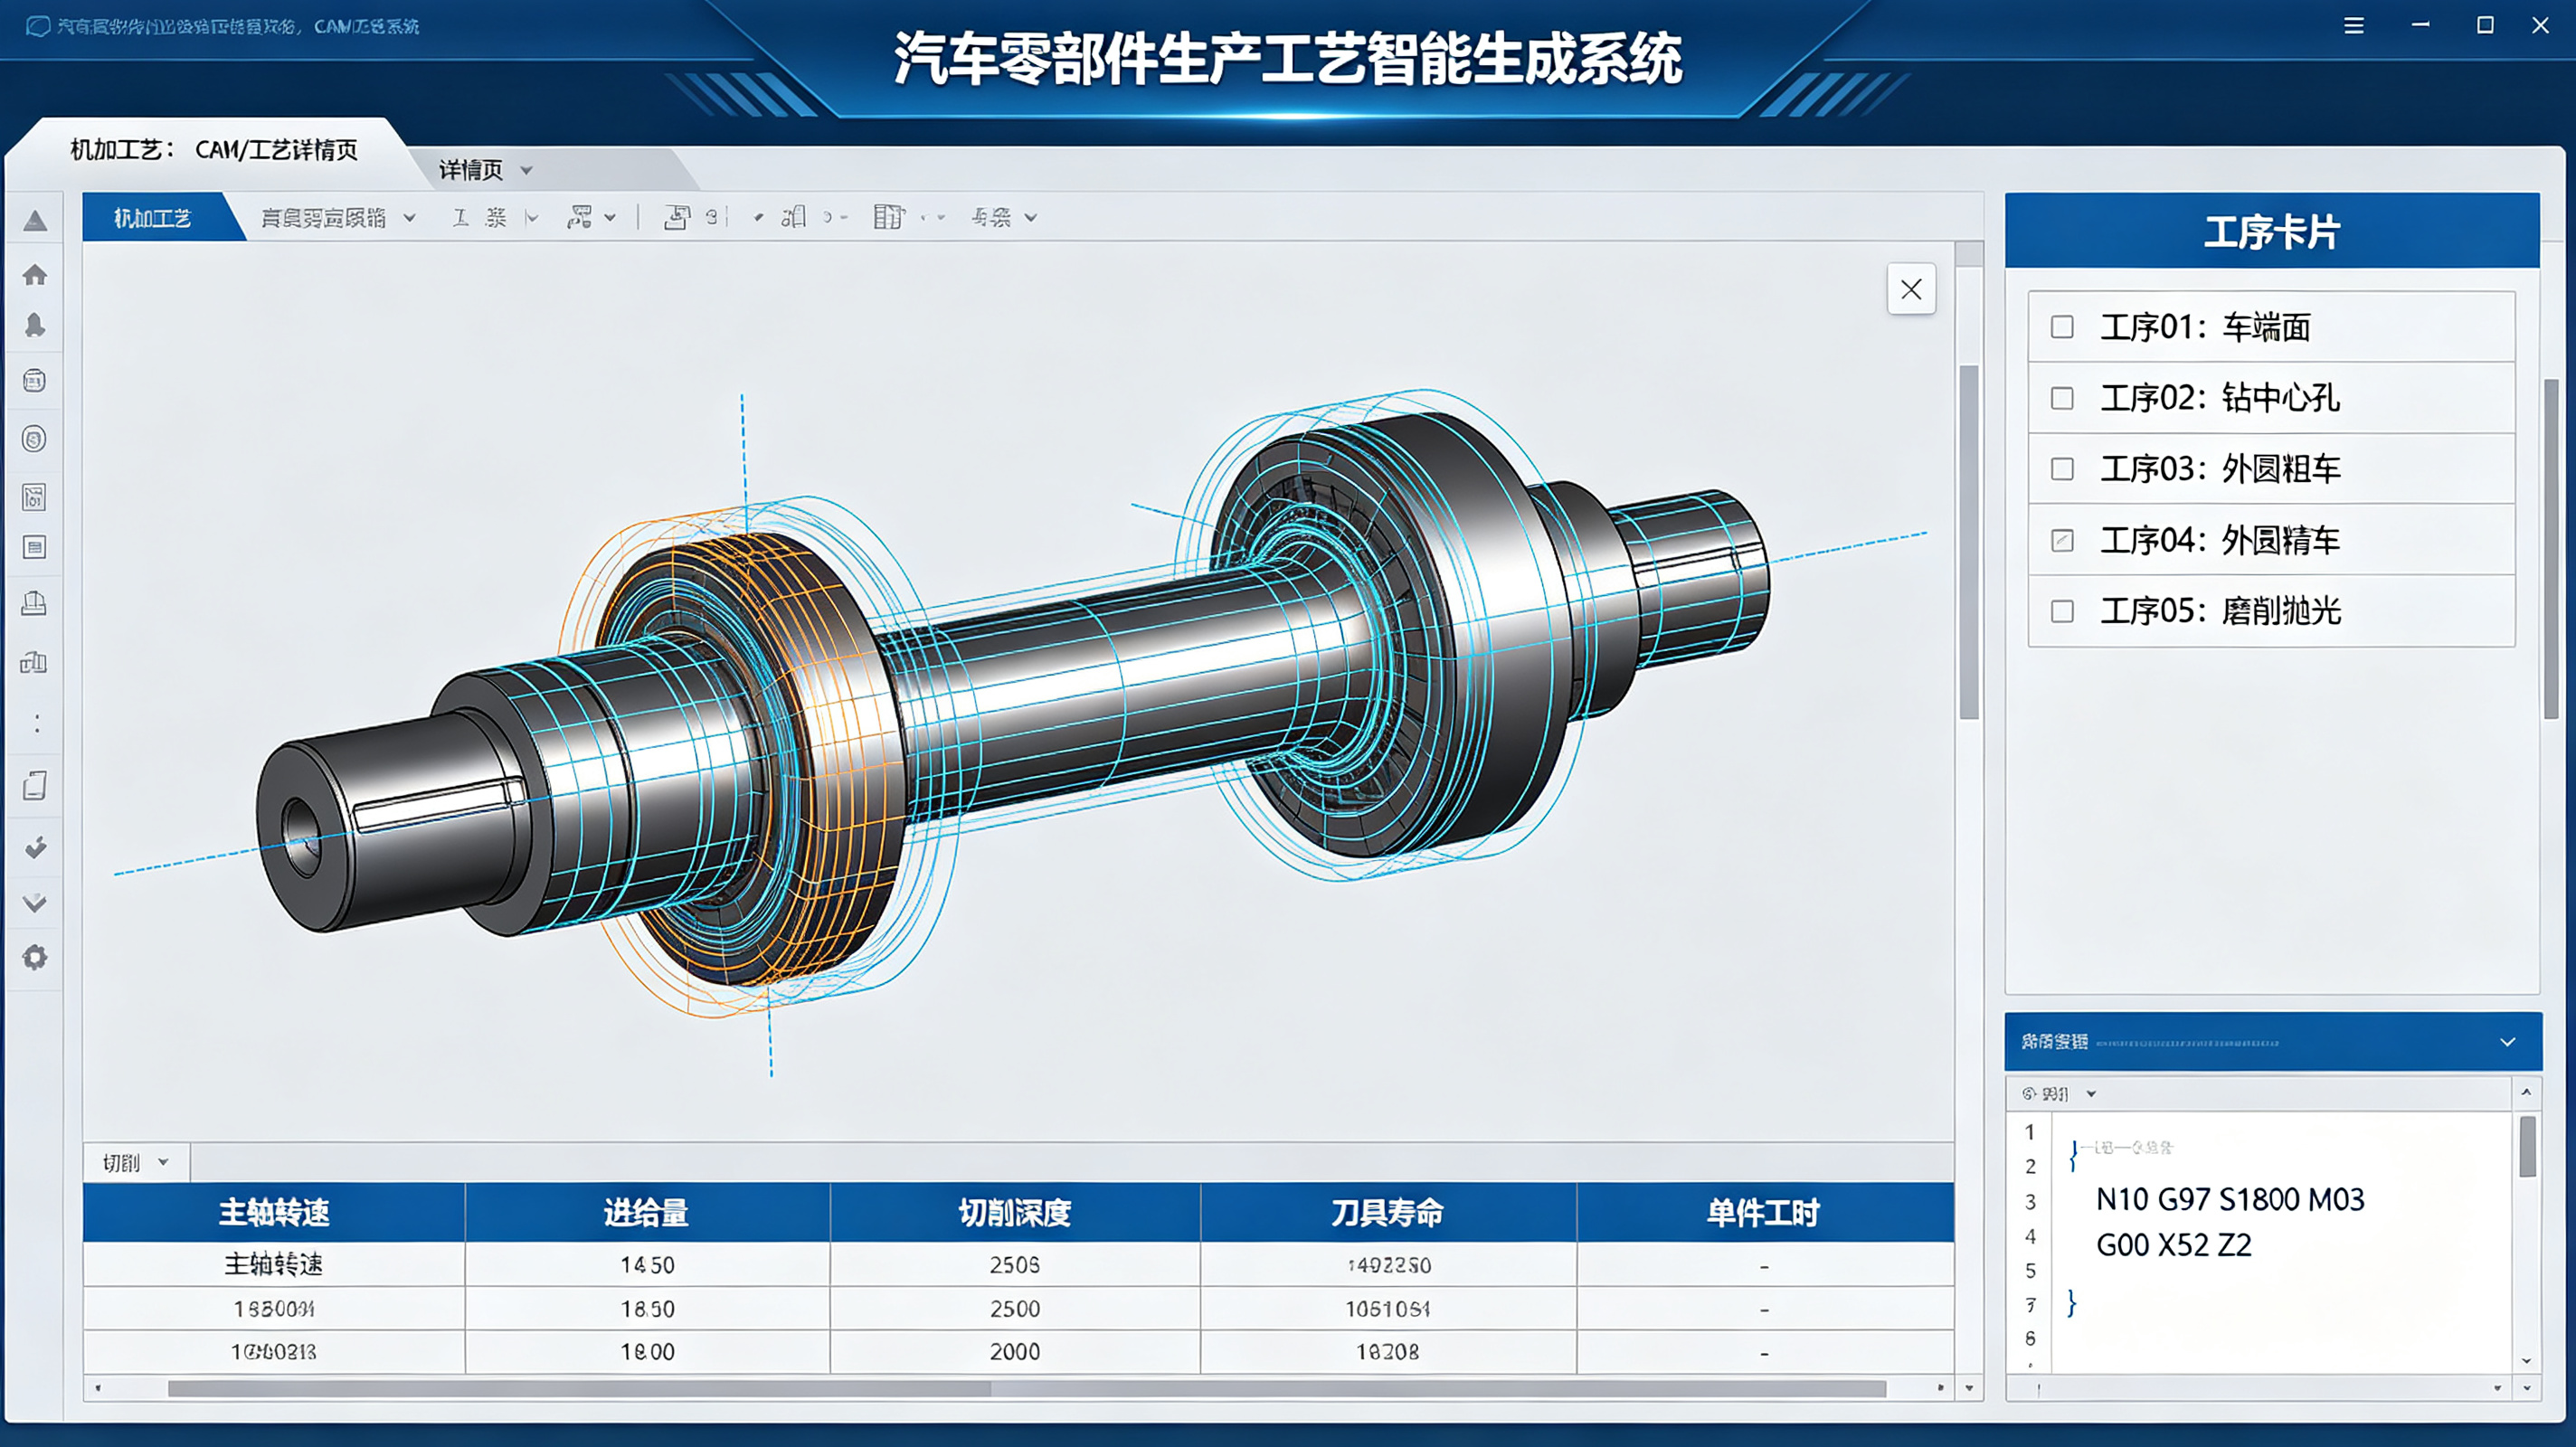Click the home icon in left sidebar
Image resolution: width=2576 pixels, height=1447 pixels.
(35, 275)
